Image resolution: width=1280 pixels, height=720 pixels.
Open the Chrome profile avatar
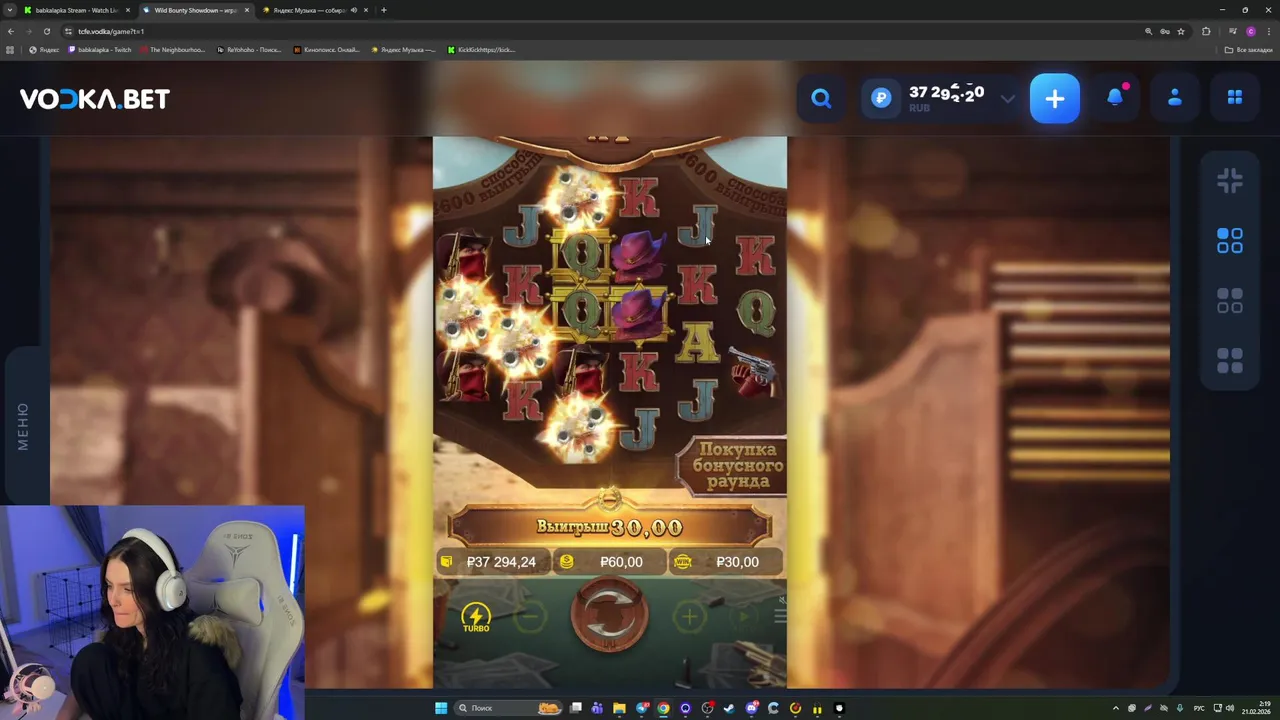point(1251,31)
